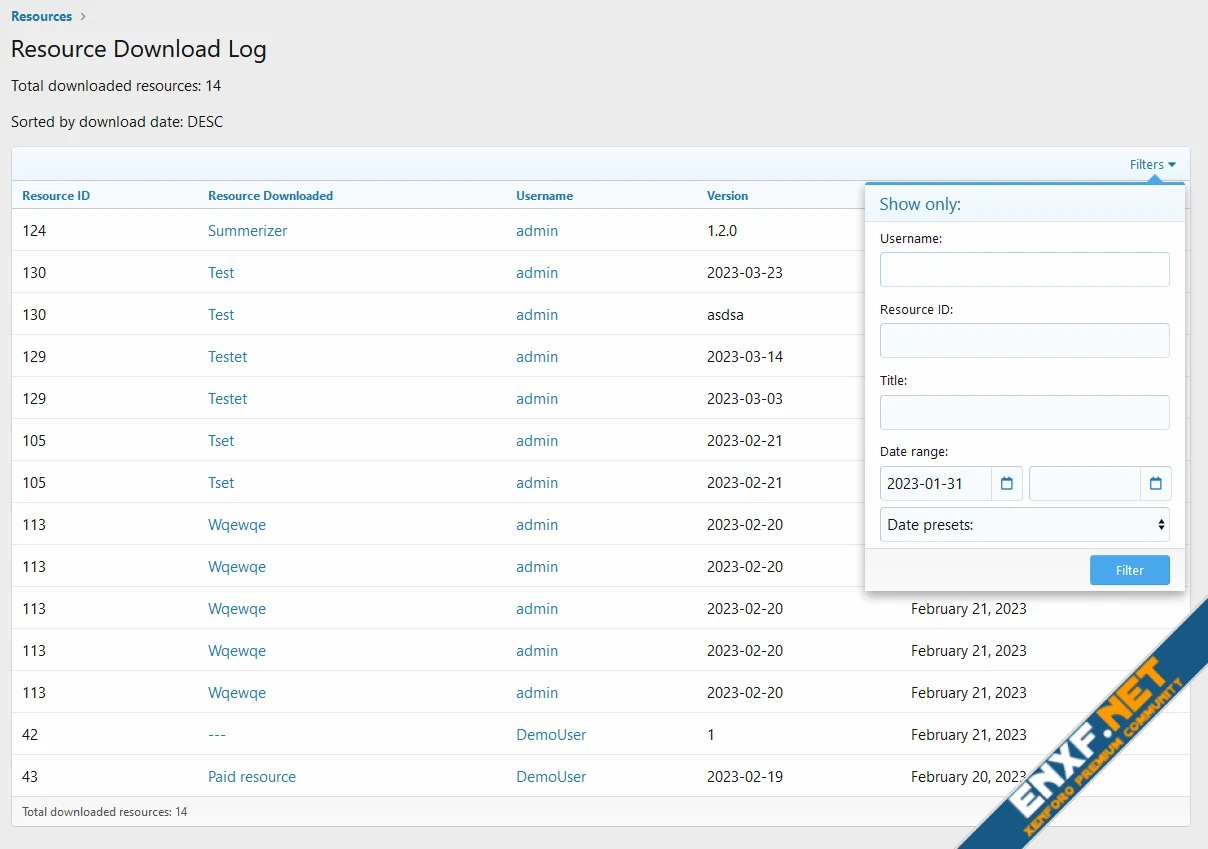Screen dimensions: 1208x849
Task: Open the '---' resource link
Action: [x=217, y=735]
